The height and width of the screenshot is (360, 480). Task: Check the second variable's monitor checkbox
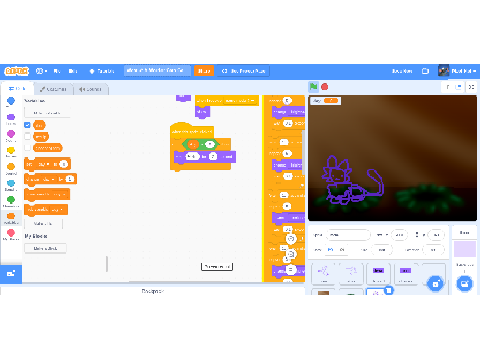(x=27, y=136)
